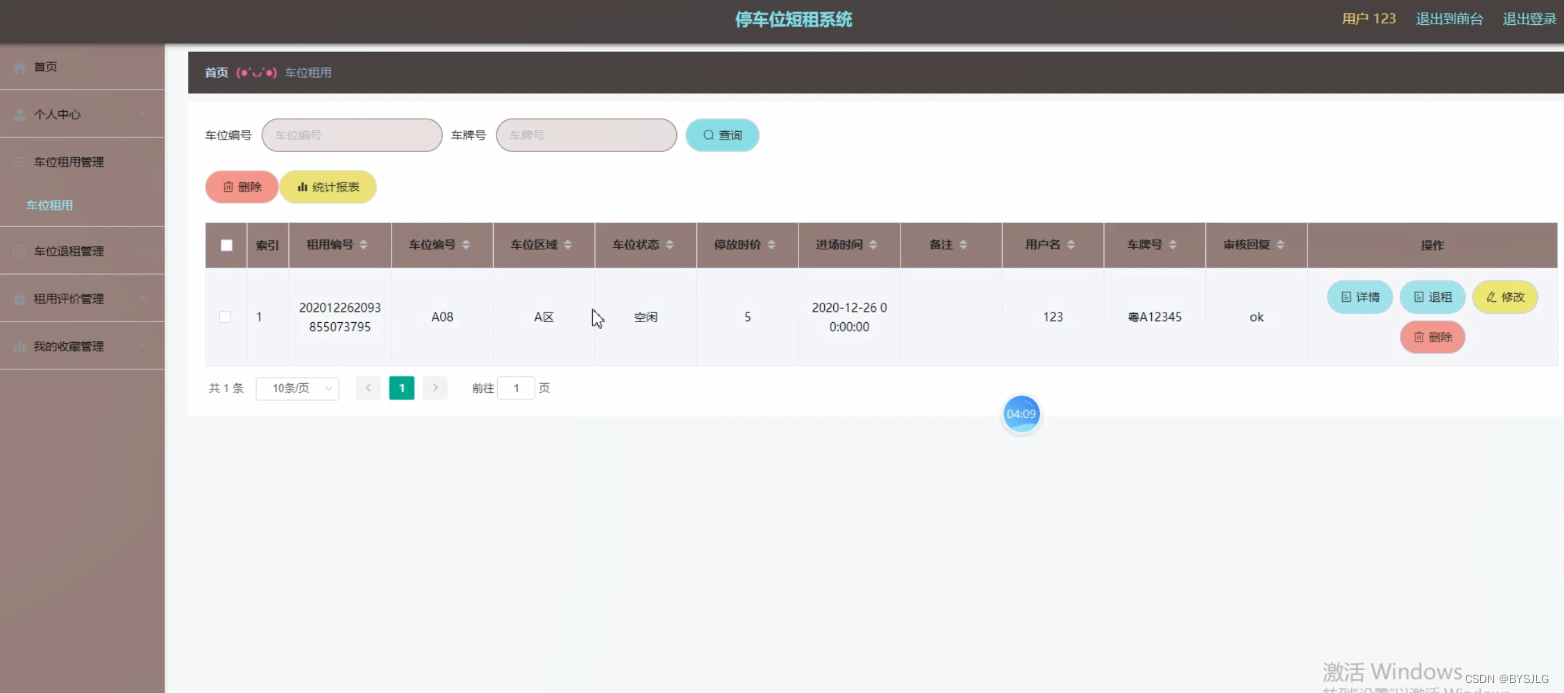Click the 首页 breadcrumb link

tap(216, 73)
